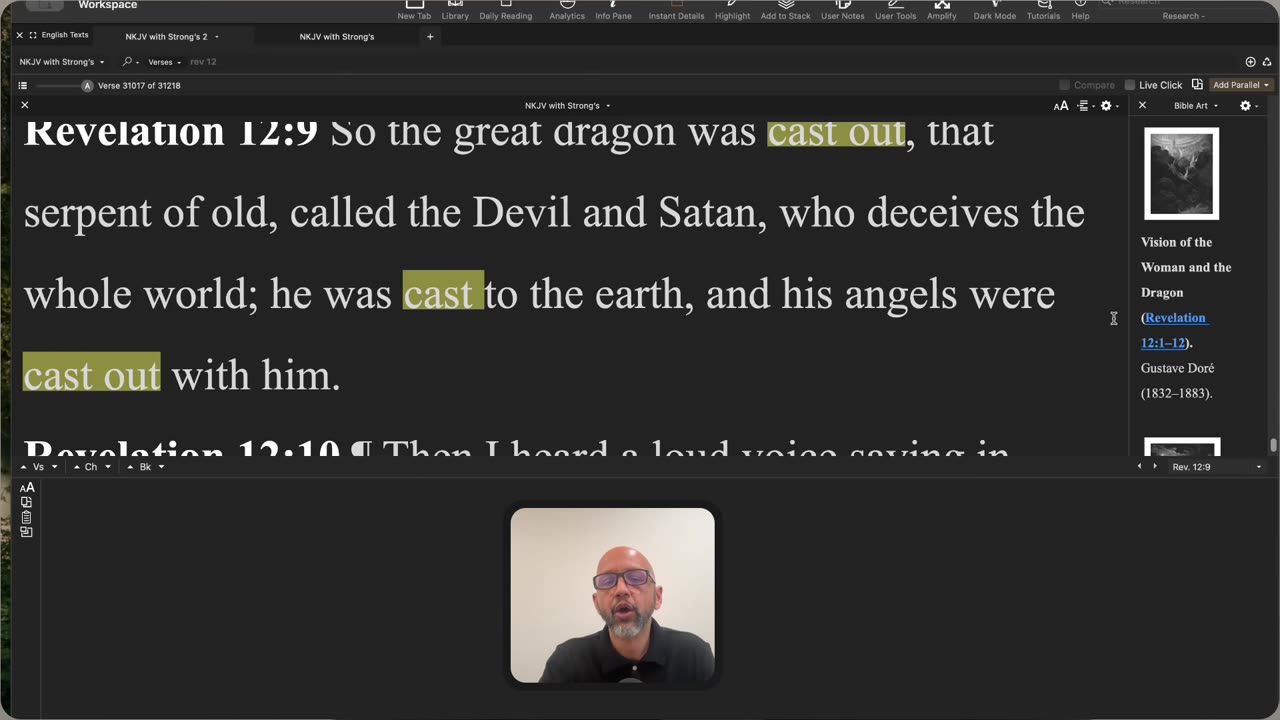
Task: Open the Library toolbar icon
Action: coord(455,10)
